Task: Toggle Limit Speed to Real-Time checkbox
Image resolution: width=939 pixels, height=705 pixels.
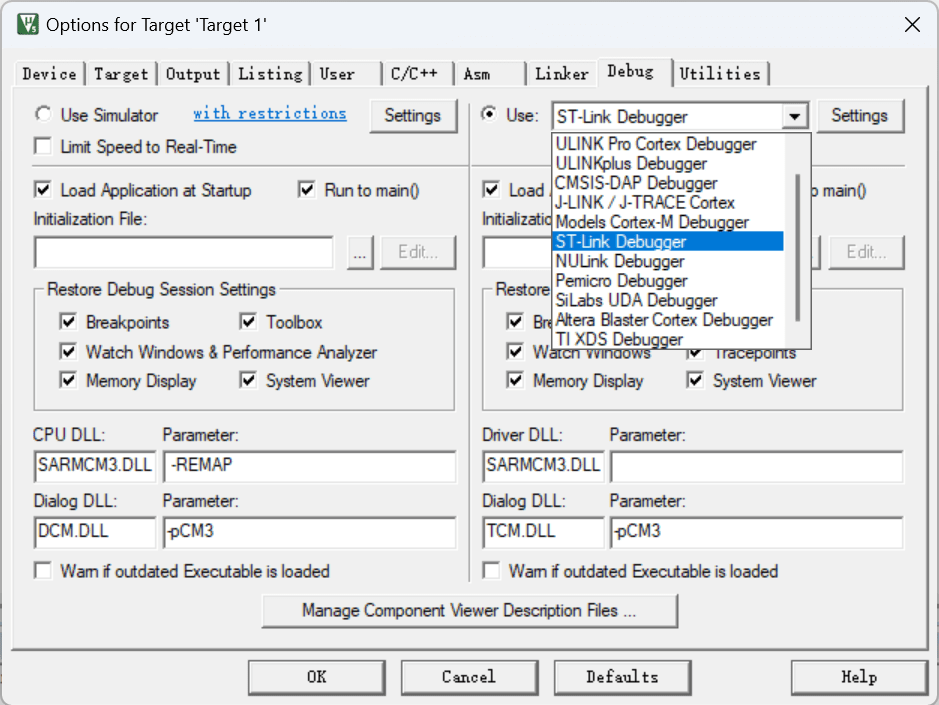Action: point(43,146)
